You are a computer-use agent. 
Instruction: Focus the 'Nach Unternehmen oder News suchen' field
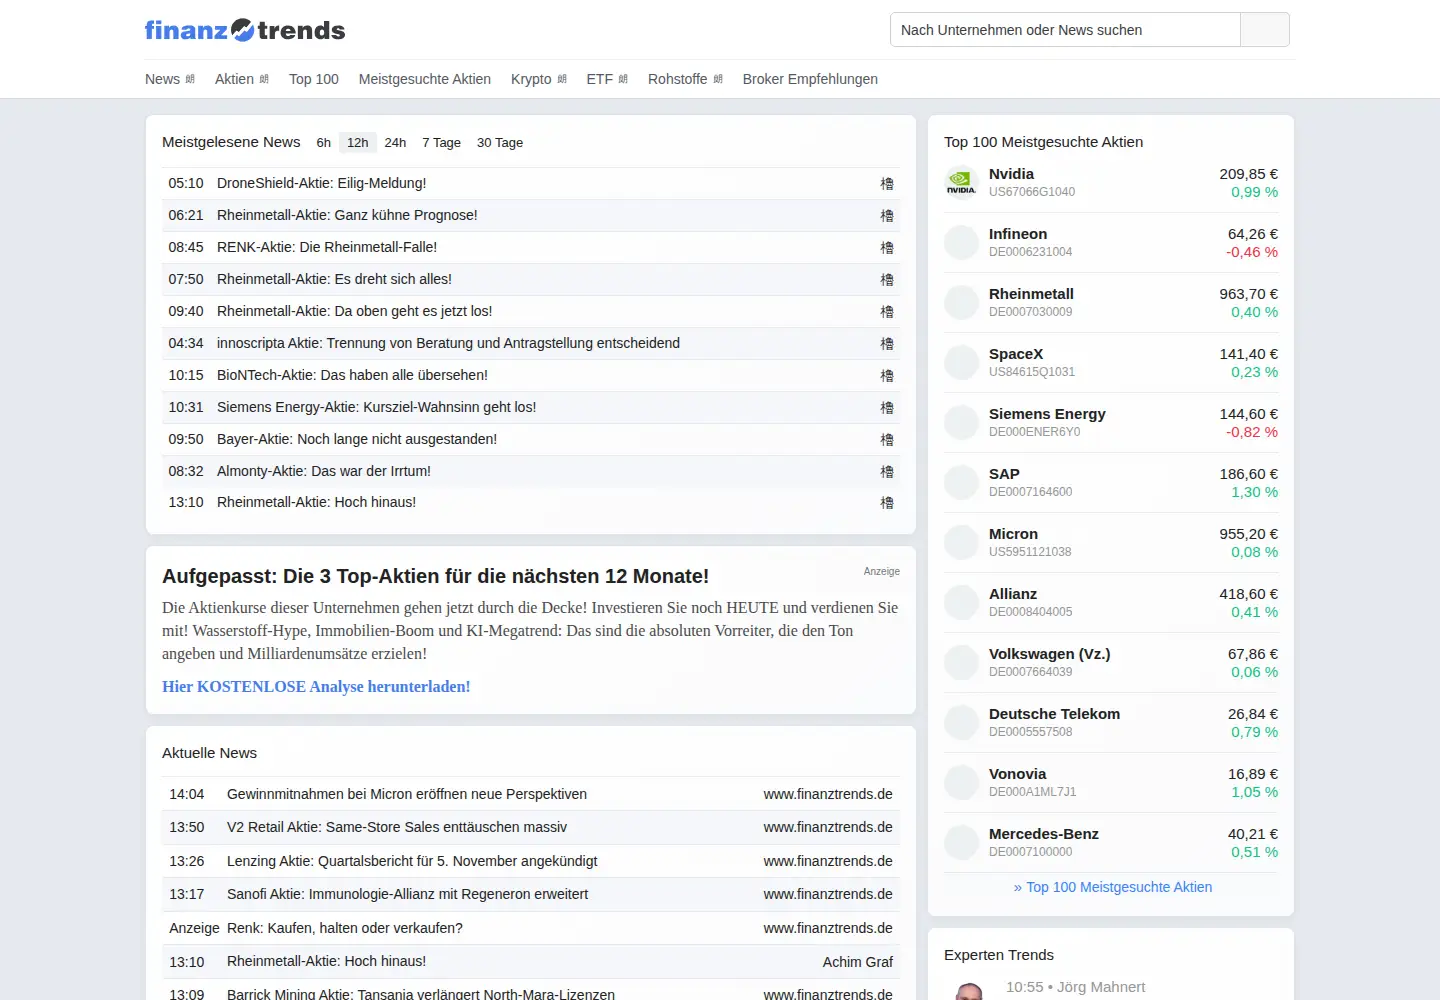(x=1065, y=30)
